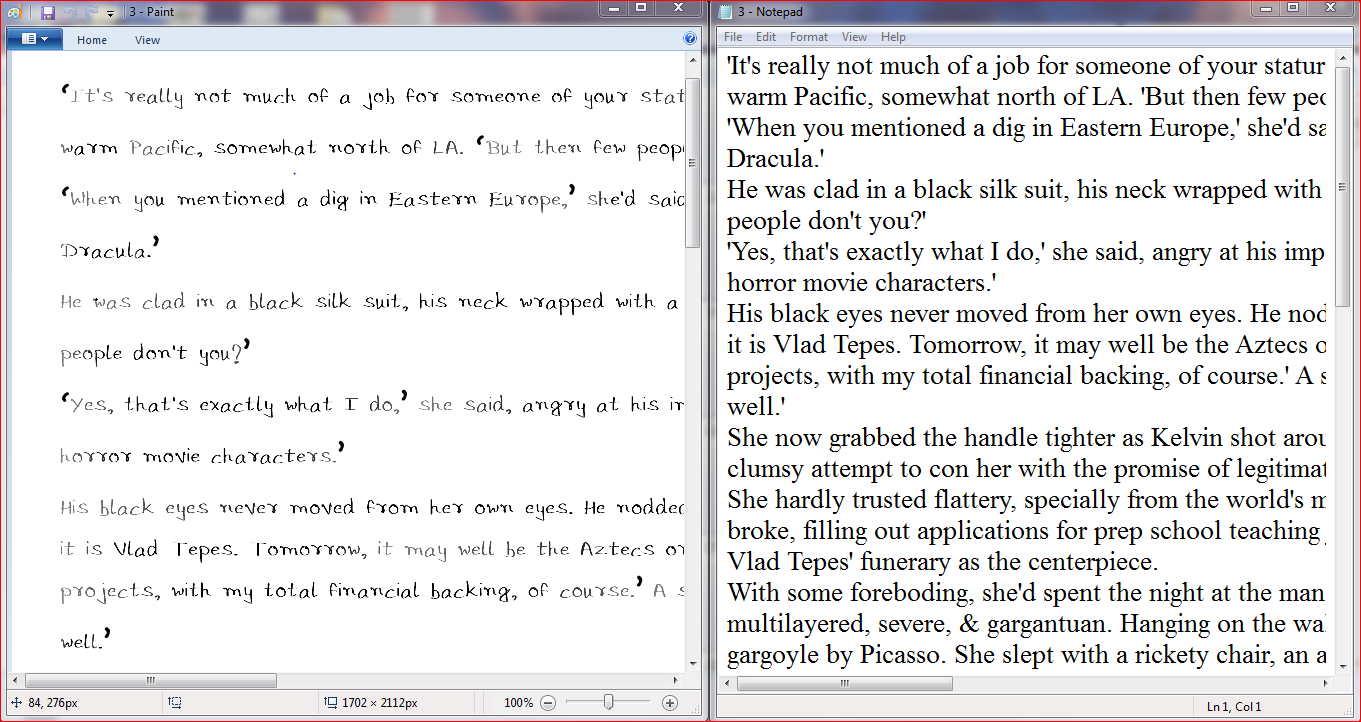Click the Redo arrow in Paint's title bar
The height and width of the screenshot is (722, 1361).
(93, 13)
